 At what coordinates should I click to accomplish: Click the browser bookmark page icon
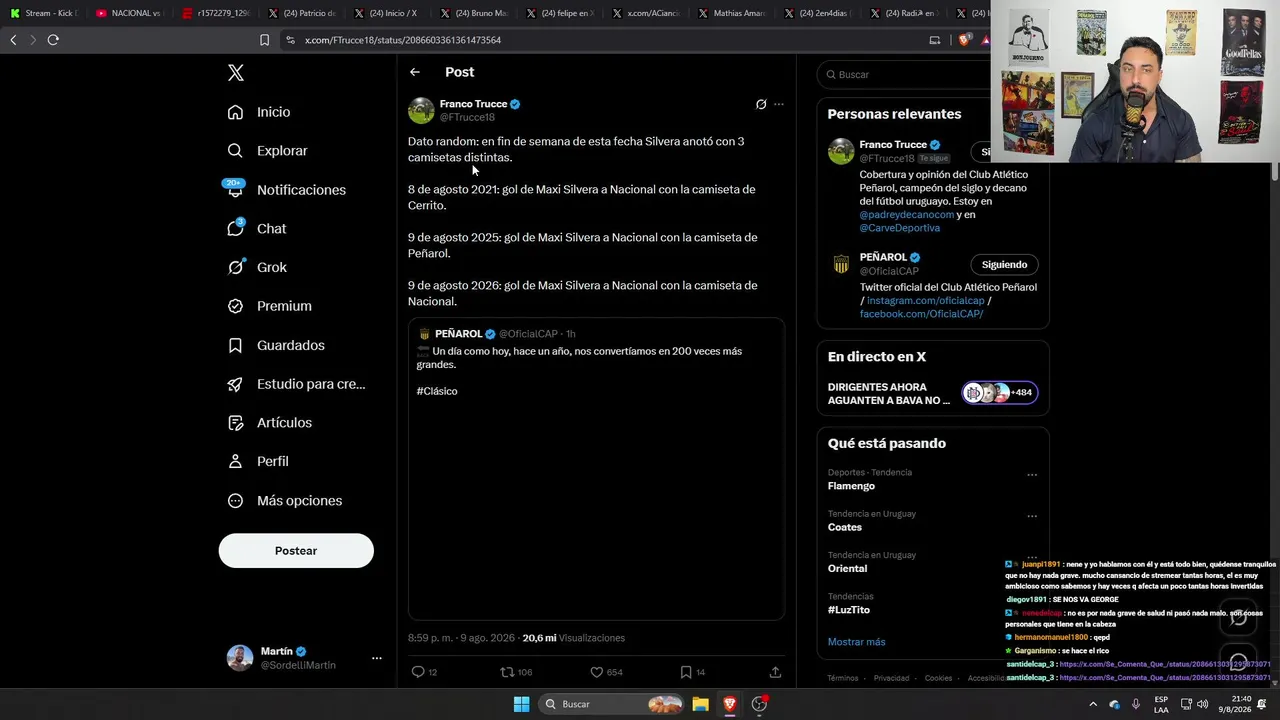tap(264, 40)
